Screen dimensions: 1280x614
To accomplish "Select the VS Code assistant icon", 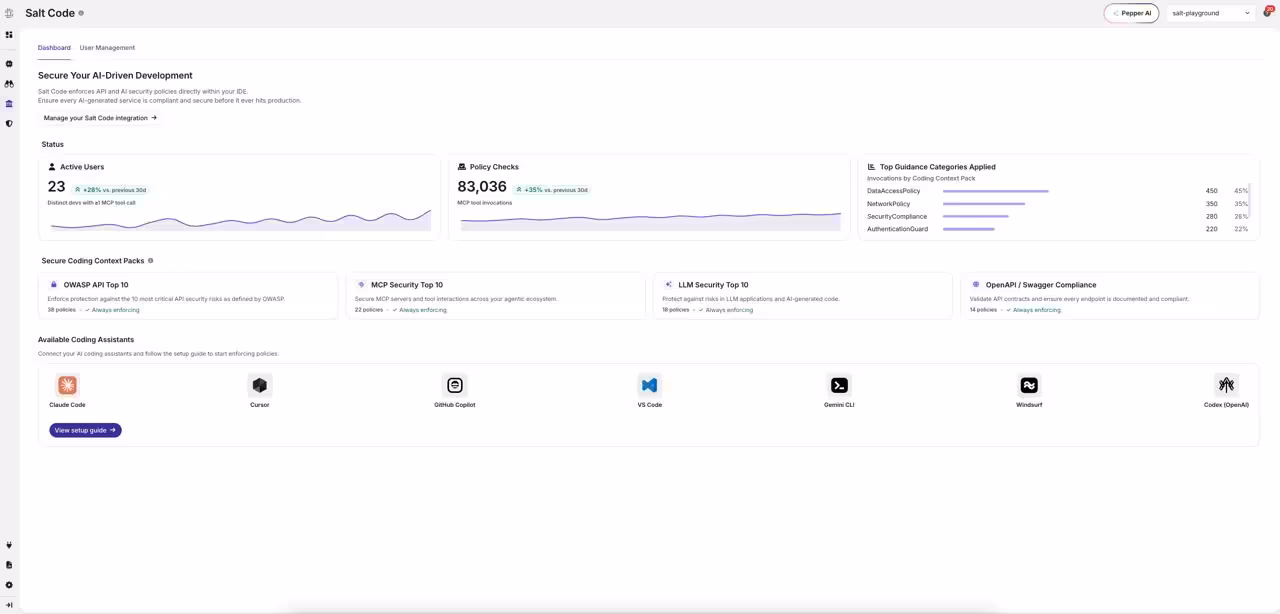I will (650, 385).
